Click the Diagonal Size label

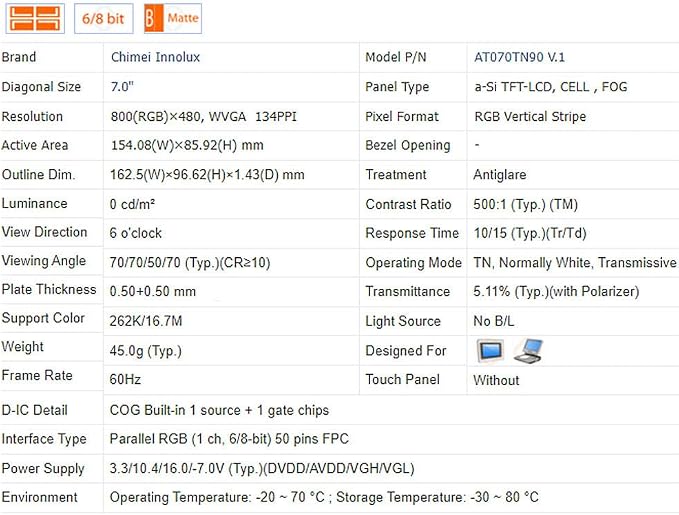[x=41, y=87]
